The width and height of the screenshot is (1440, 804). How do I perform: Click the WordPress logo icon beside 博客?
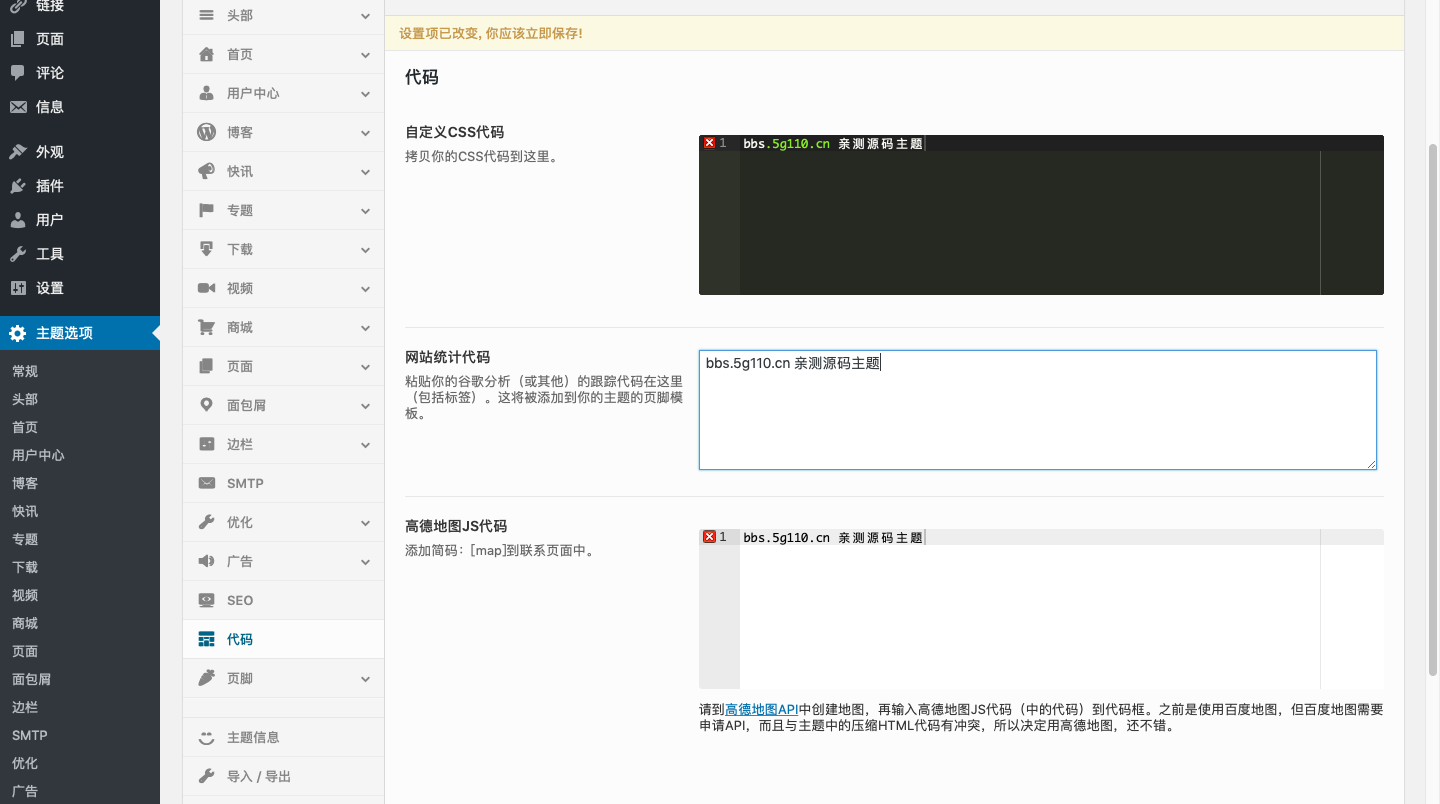point(207,132)
